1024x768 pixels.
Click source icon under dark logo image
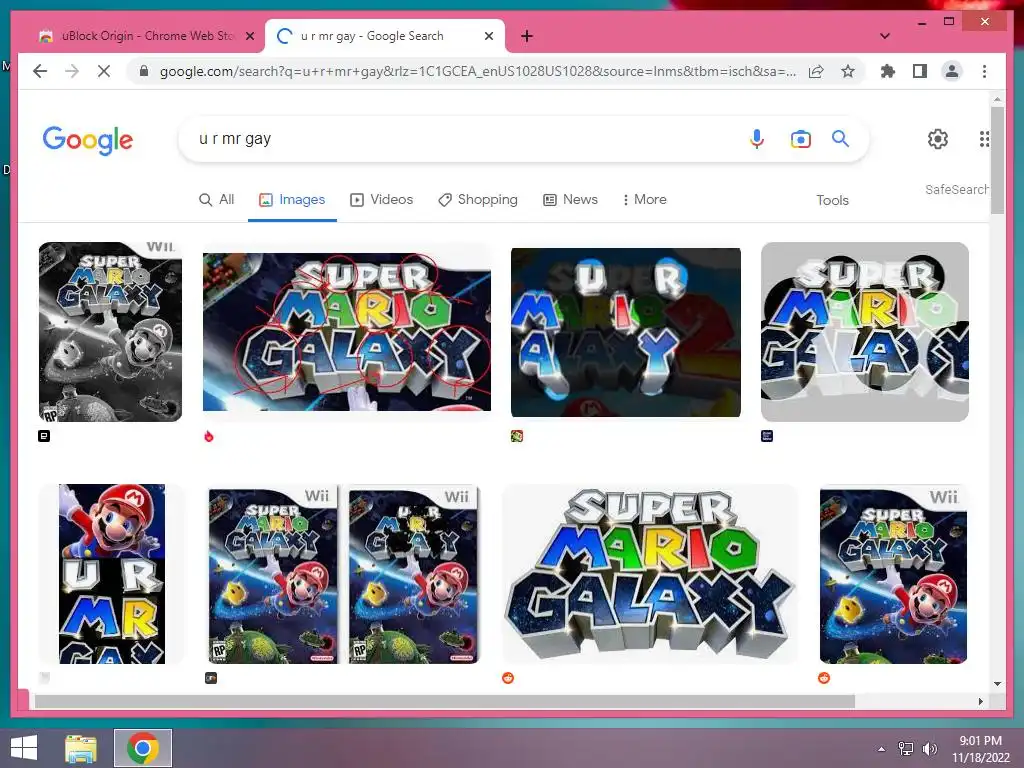coord(517,436)
